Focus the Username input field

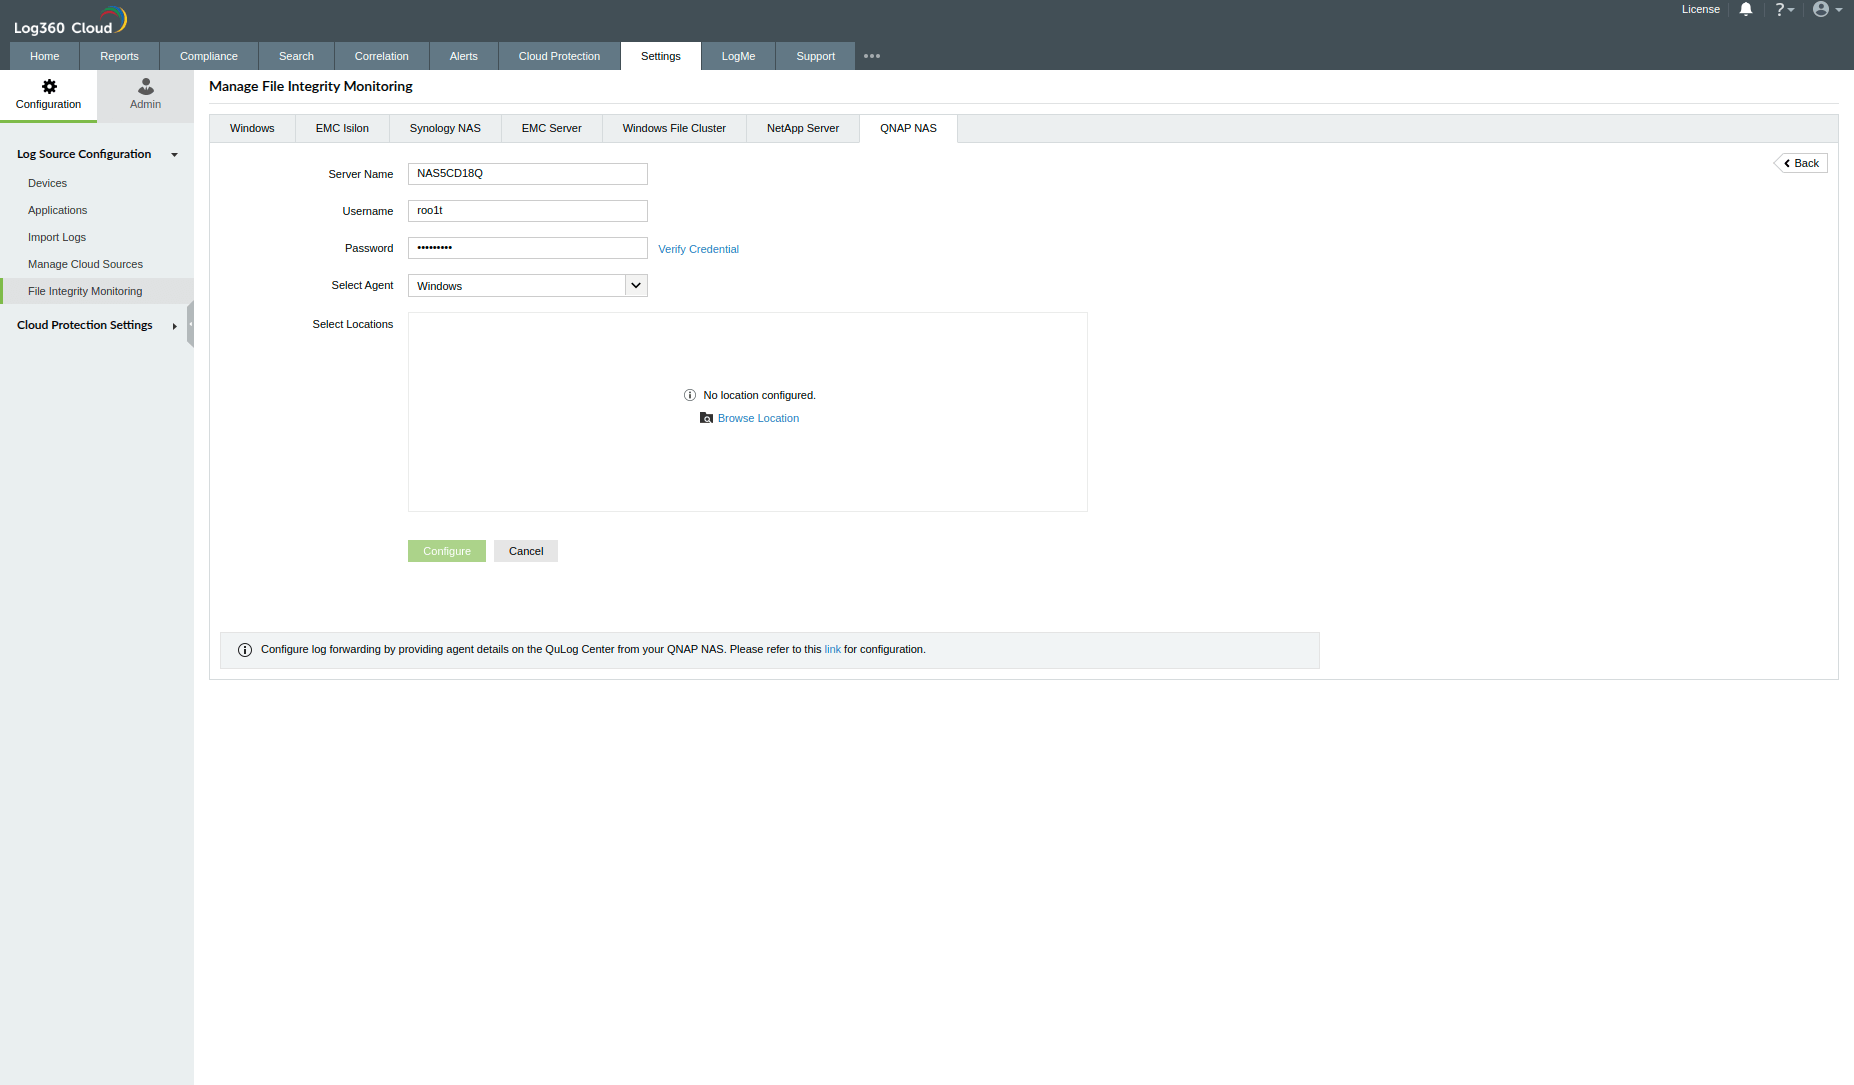click(x=528, y=211)
